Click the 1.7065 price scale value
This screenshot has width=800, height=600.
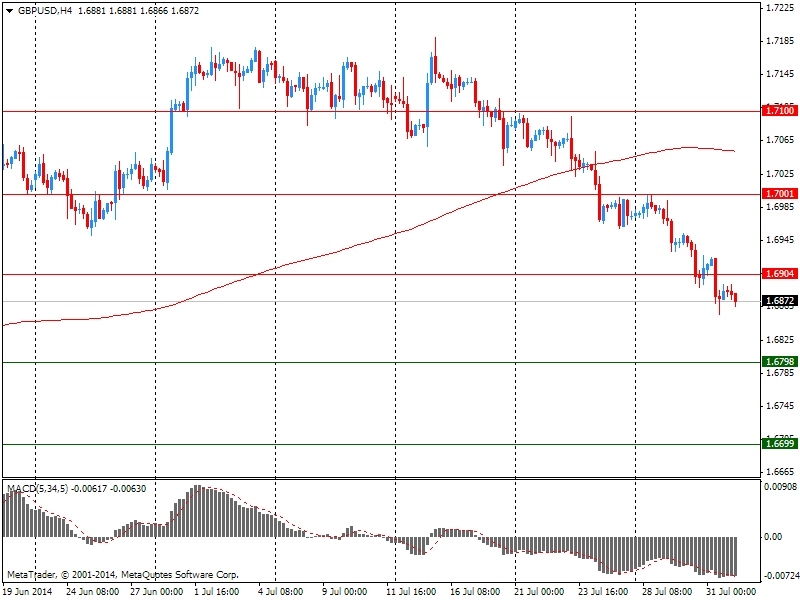click(781, 140)
